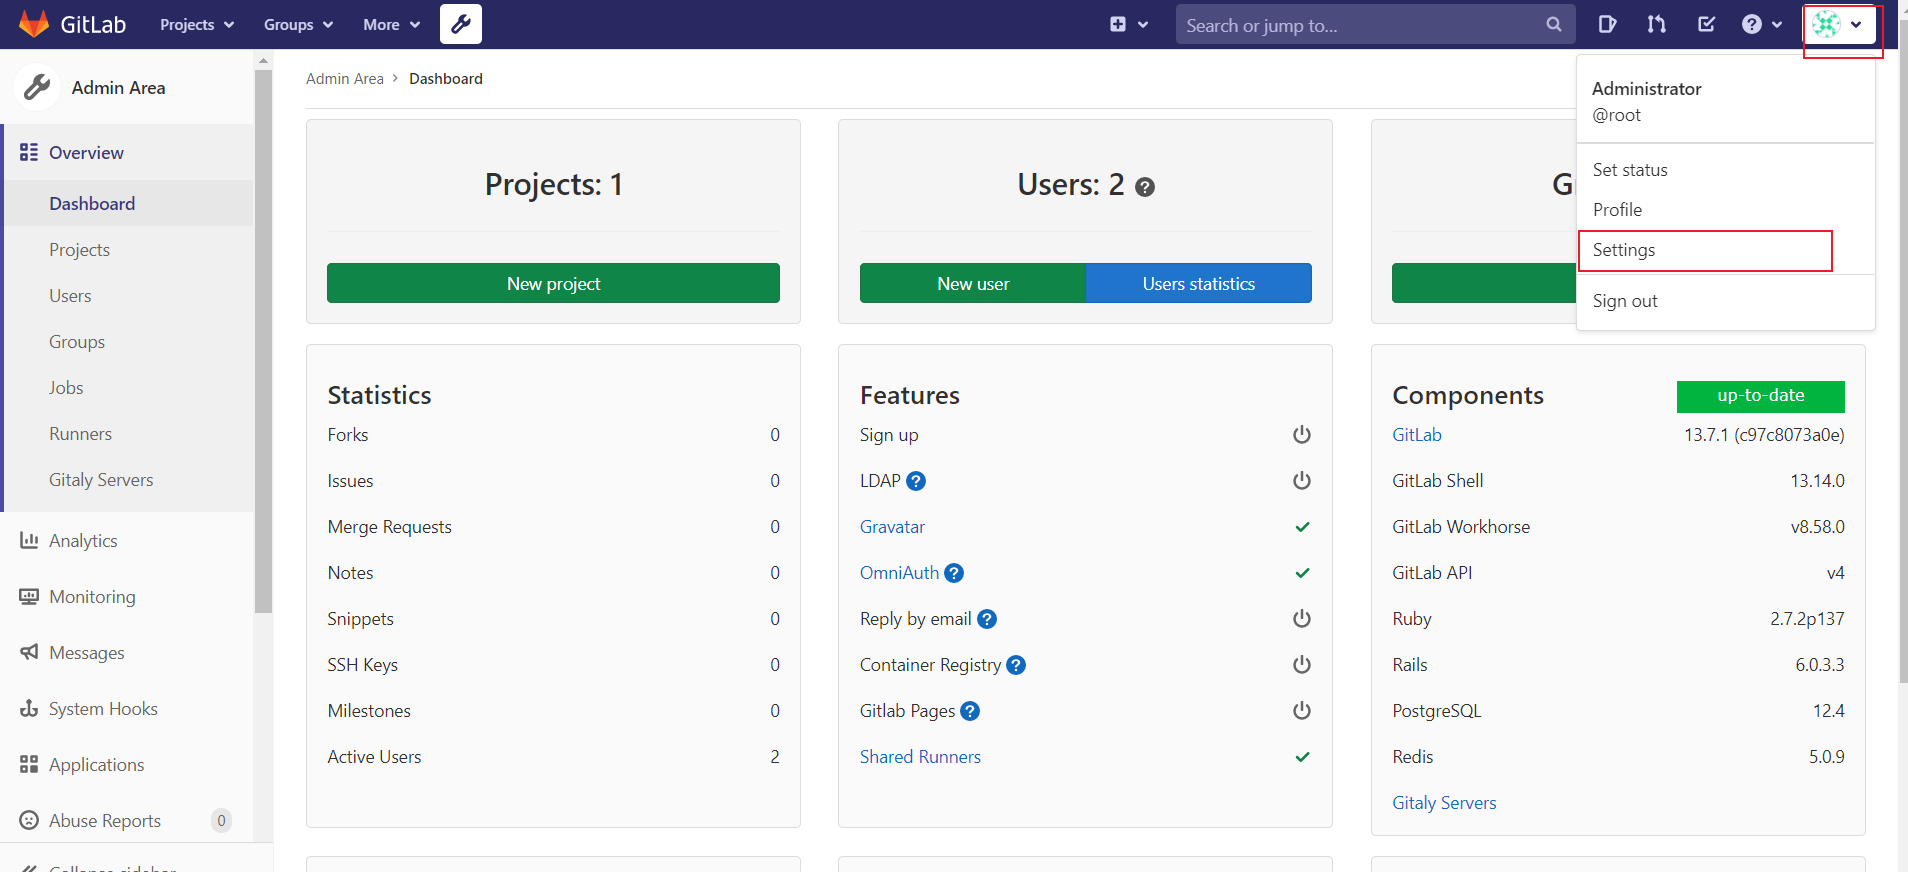1908x872 pixels.
Task: Select Set status from user menu
Action: click(1630, 170)
